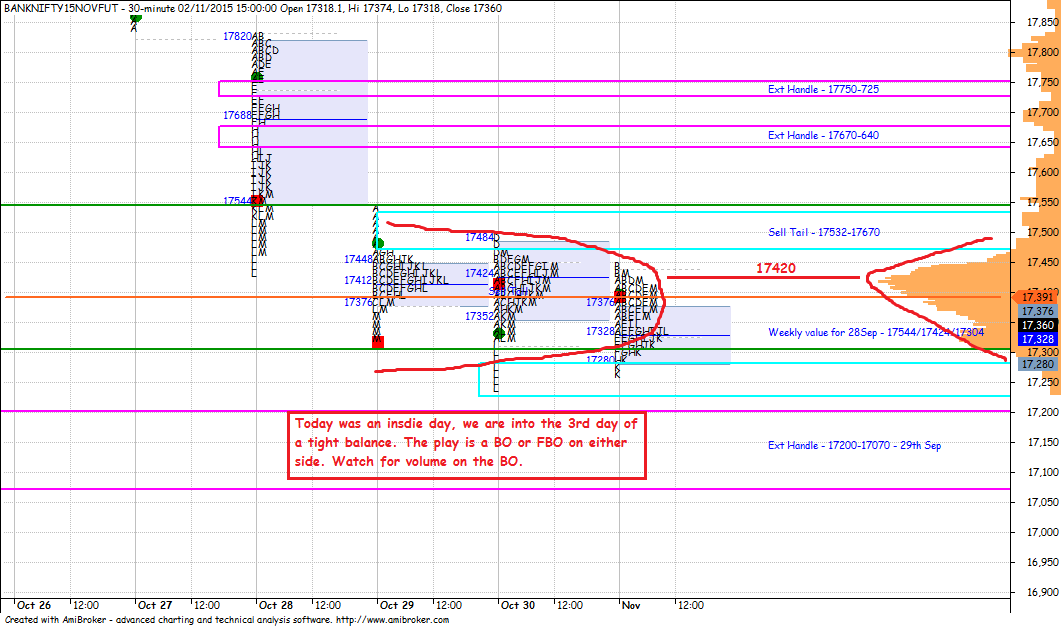
Task: Click the Oct 30 date label
Action: pos(518,605)
